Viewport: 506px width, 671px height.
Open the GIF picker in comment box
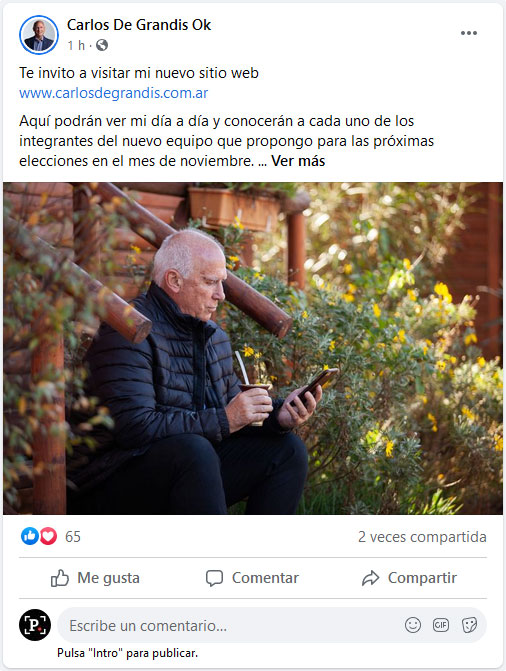[441, 625]
